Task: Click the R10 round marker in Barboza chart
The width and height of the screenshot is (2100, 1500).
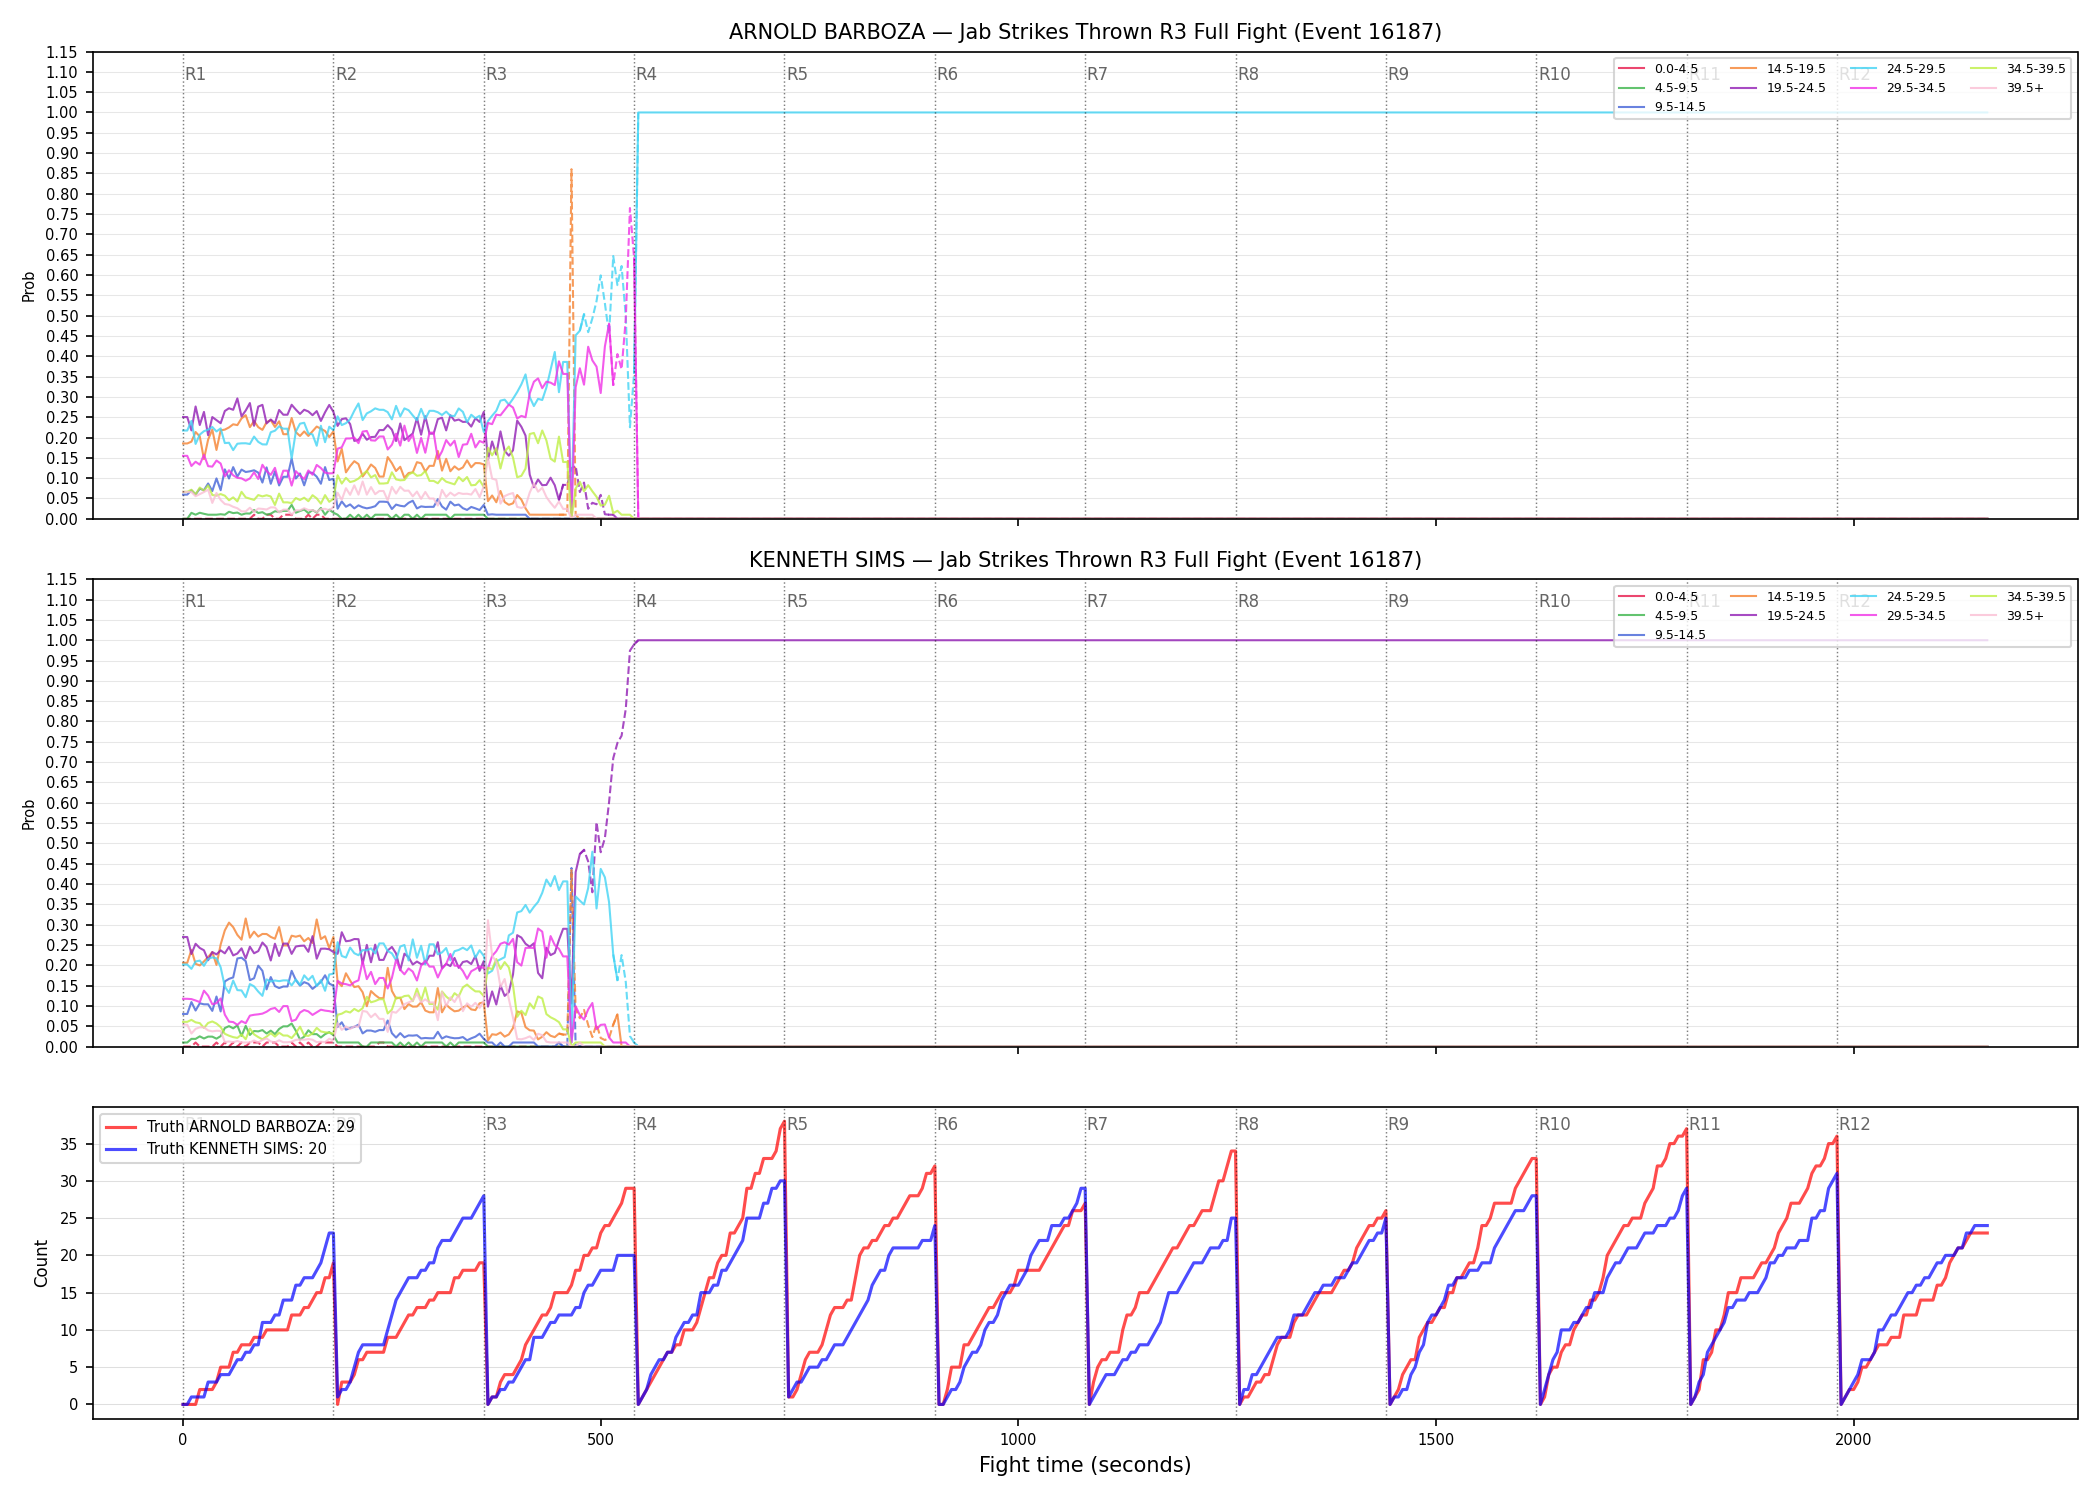Action: [1554, 74]
